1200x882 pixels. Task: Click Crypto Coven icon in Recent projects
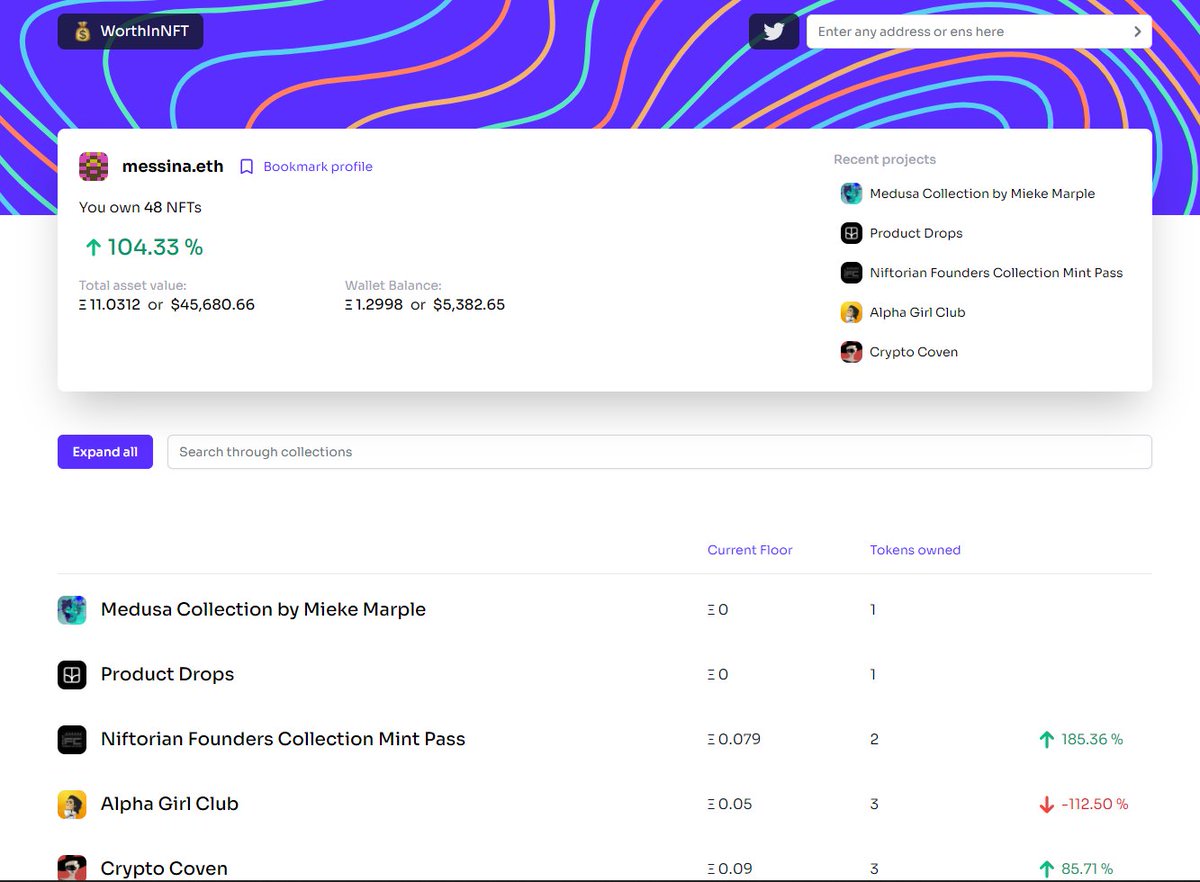[x=851, y=352]
